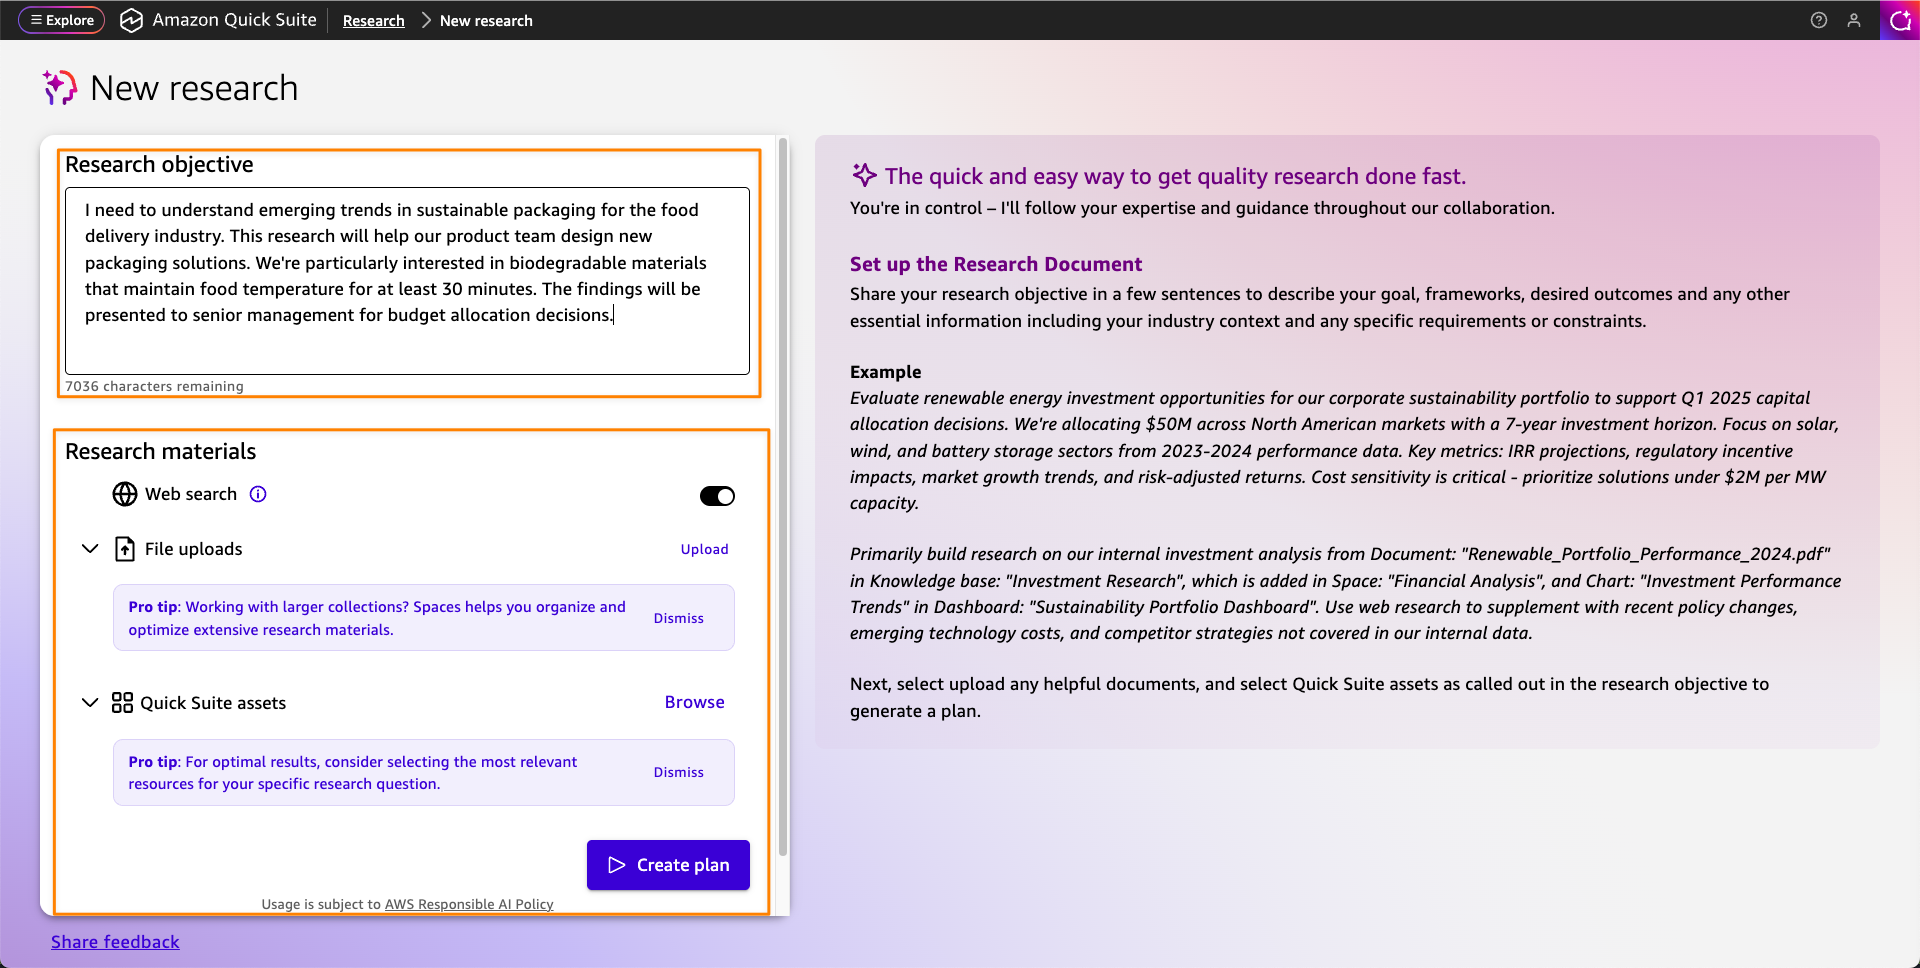
Task: Open the user profile icon
Action: pyautogui.click(x=1854, y=20)
